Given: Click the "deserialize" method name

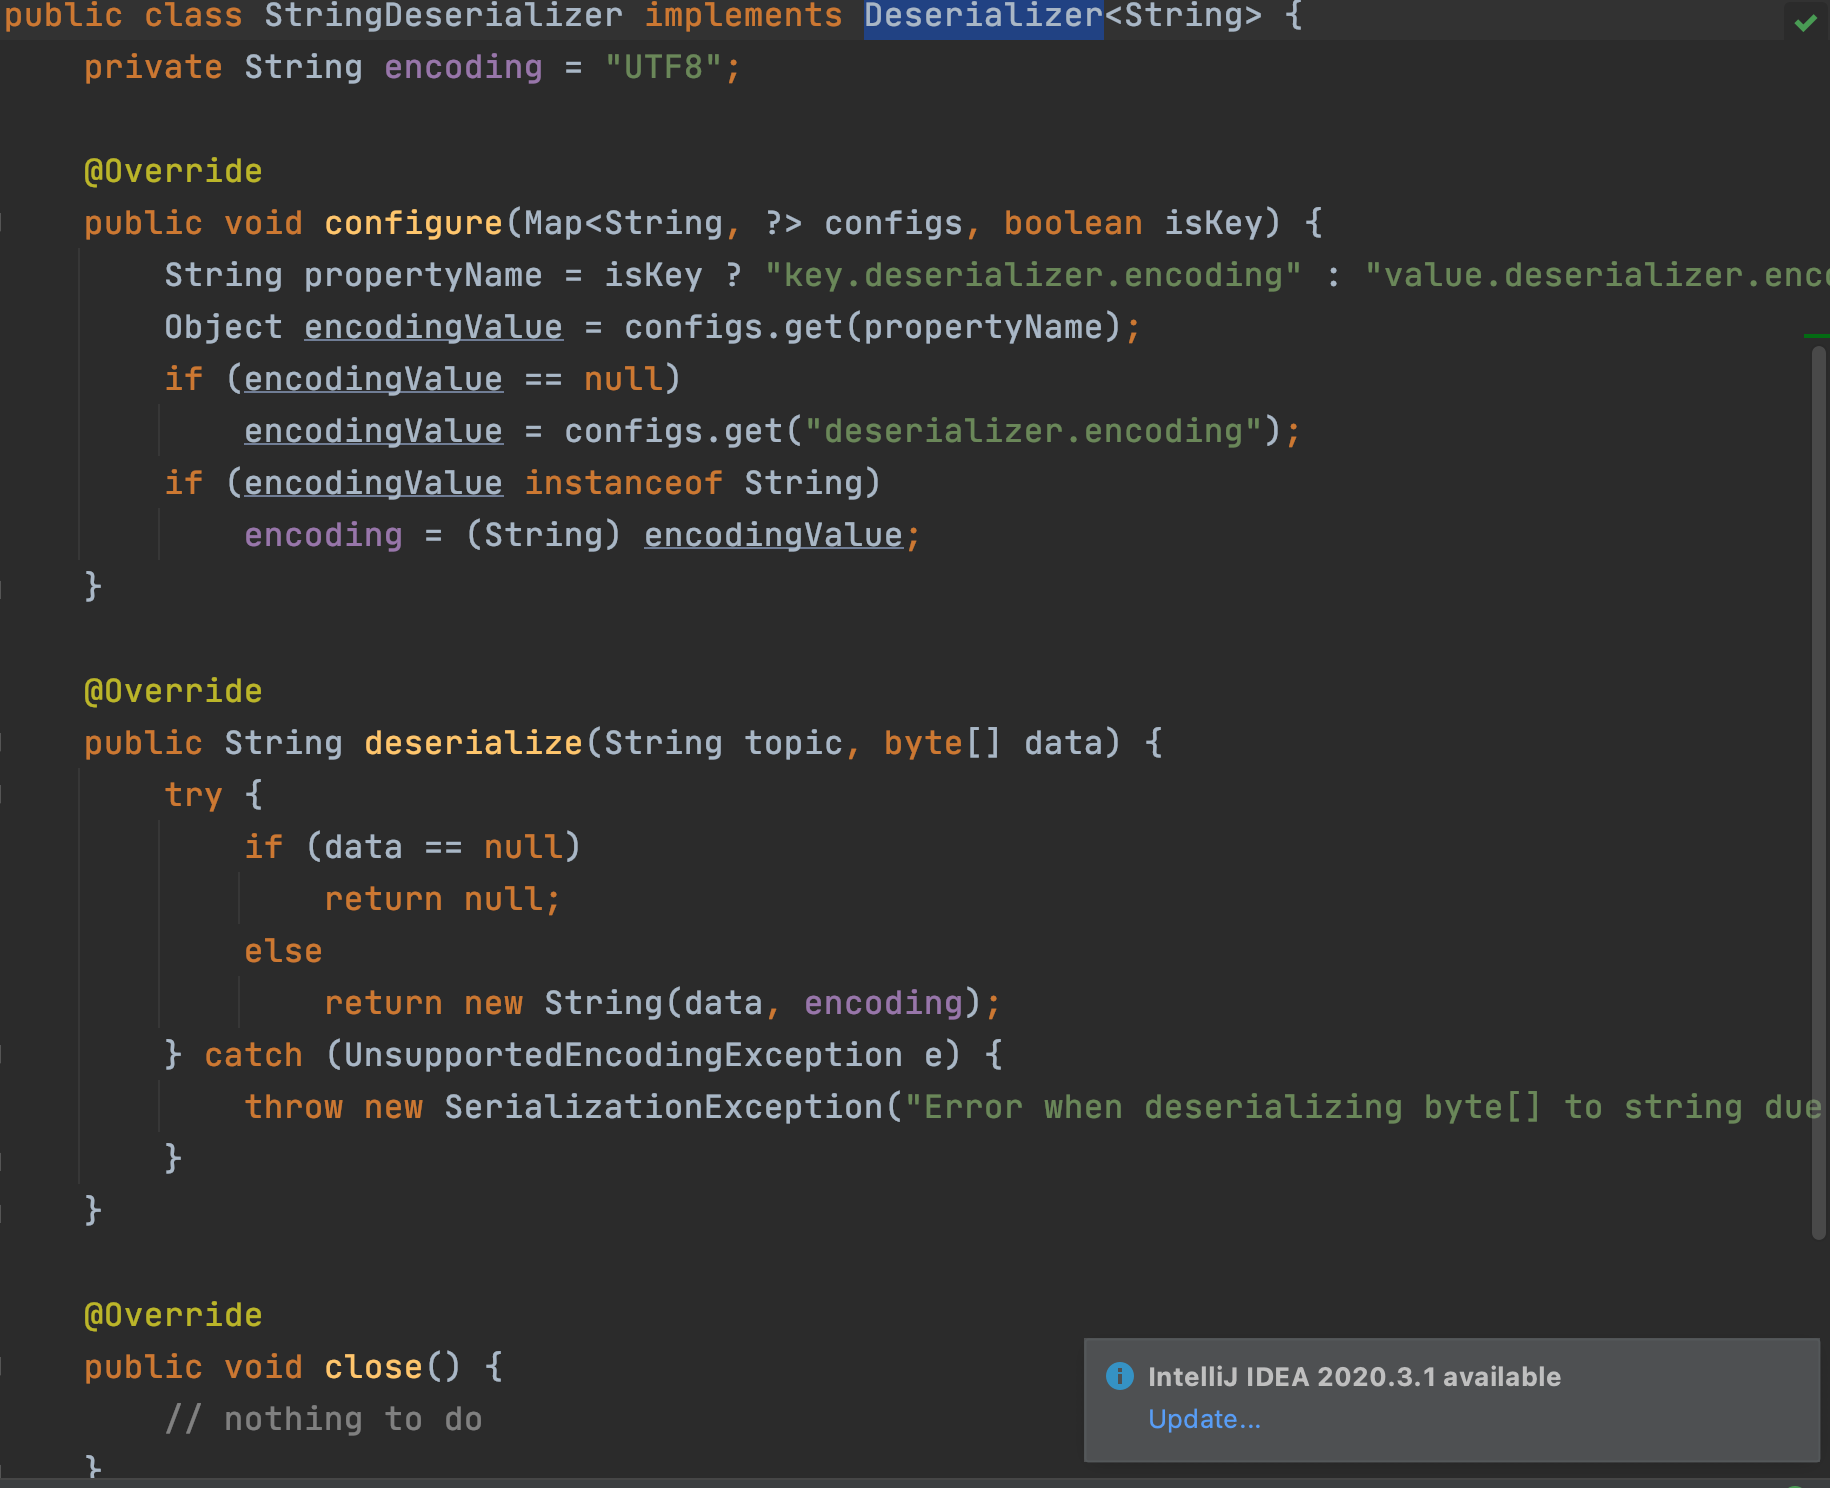Looking at the screenshot, I should (x=473, y=743).
